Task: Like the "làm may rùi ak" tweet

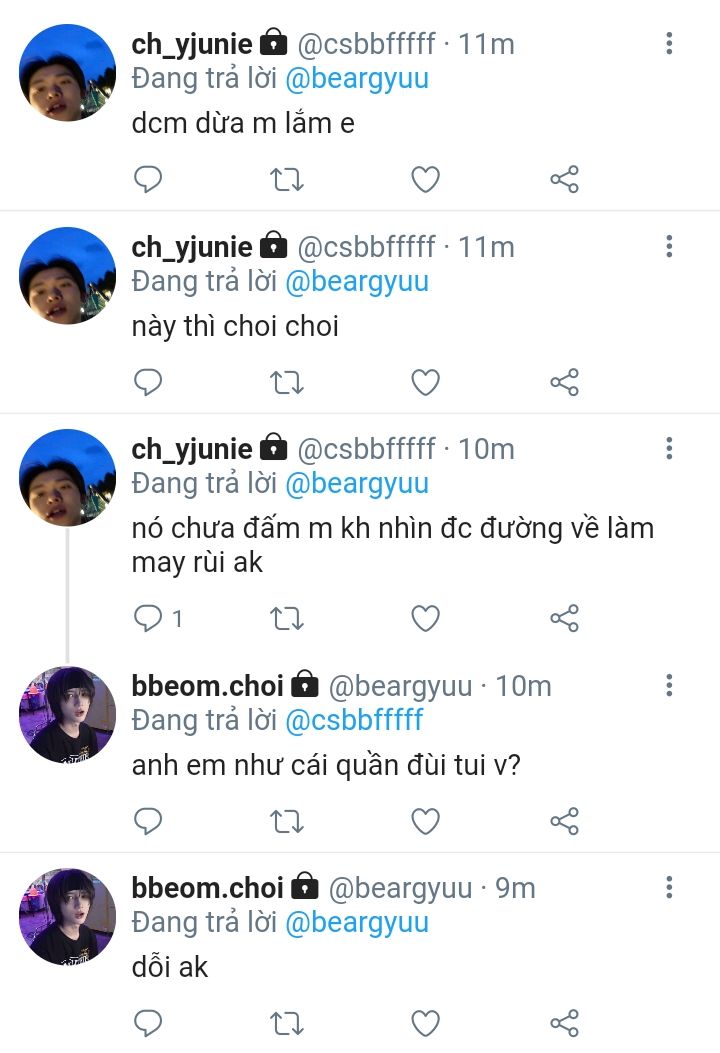Action: pos(426,619)
